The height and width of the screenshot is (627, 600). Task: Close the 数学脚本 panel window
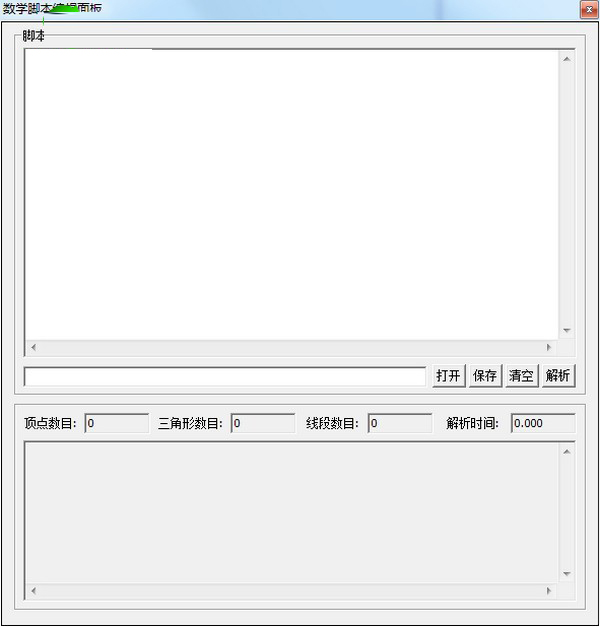coord(589,9)
